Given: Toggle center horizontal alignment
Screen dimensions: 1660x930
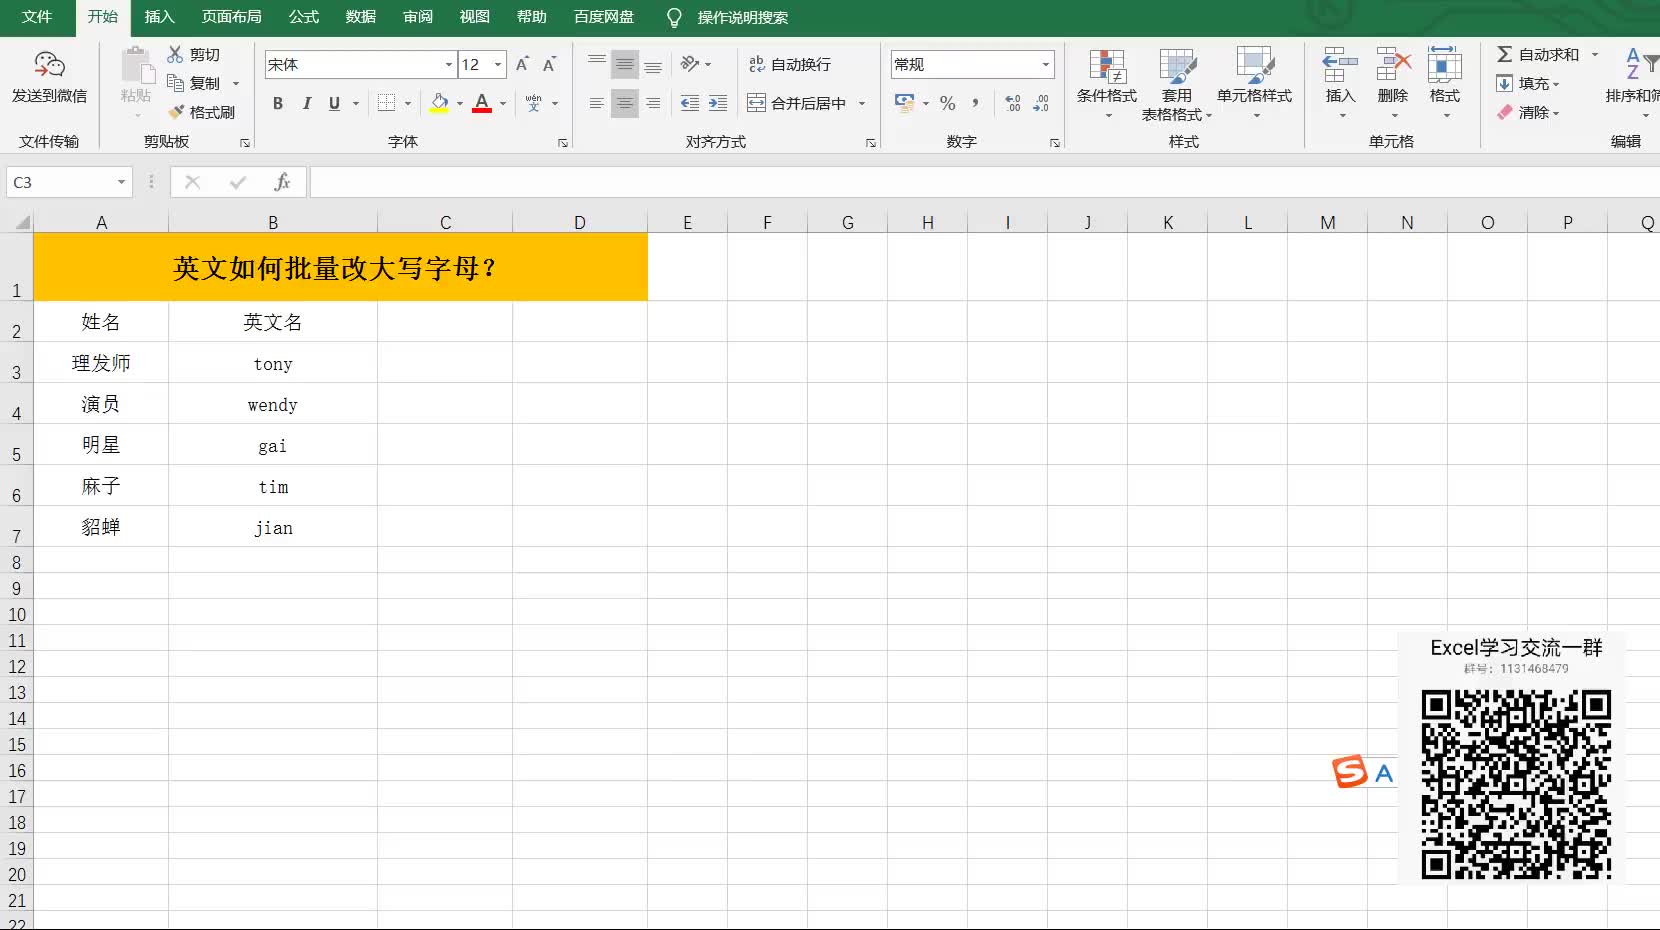Looking at the screenshot, I should pos(625,103).
